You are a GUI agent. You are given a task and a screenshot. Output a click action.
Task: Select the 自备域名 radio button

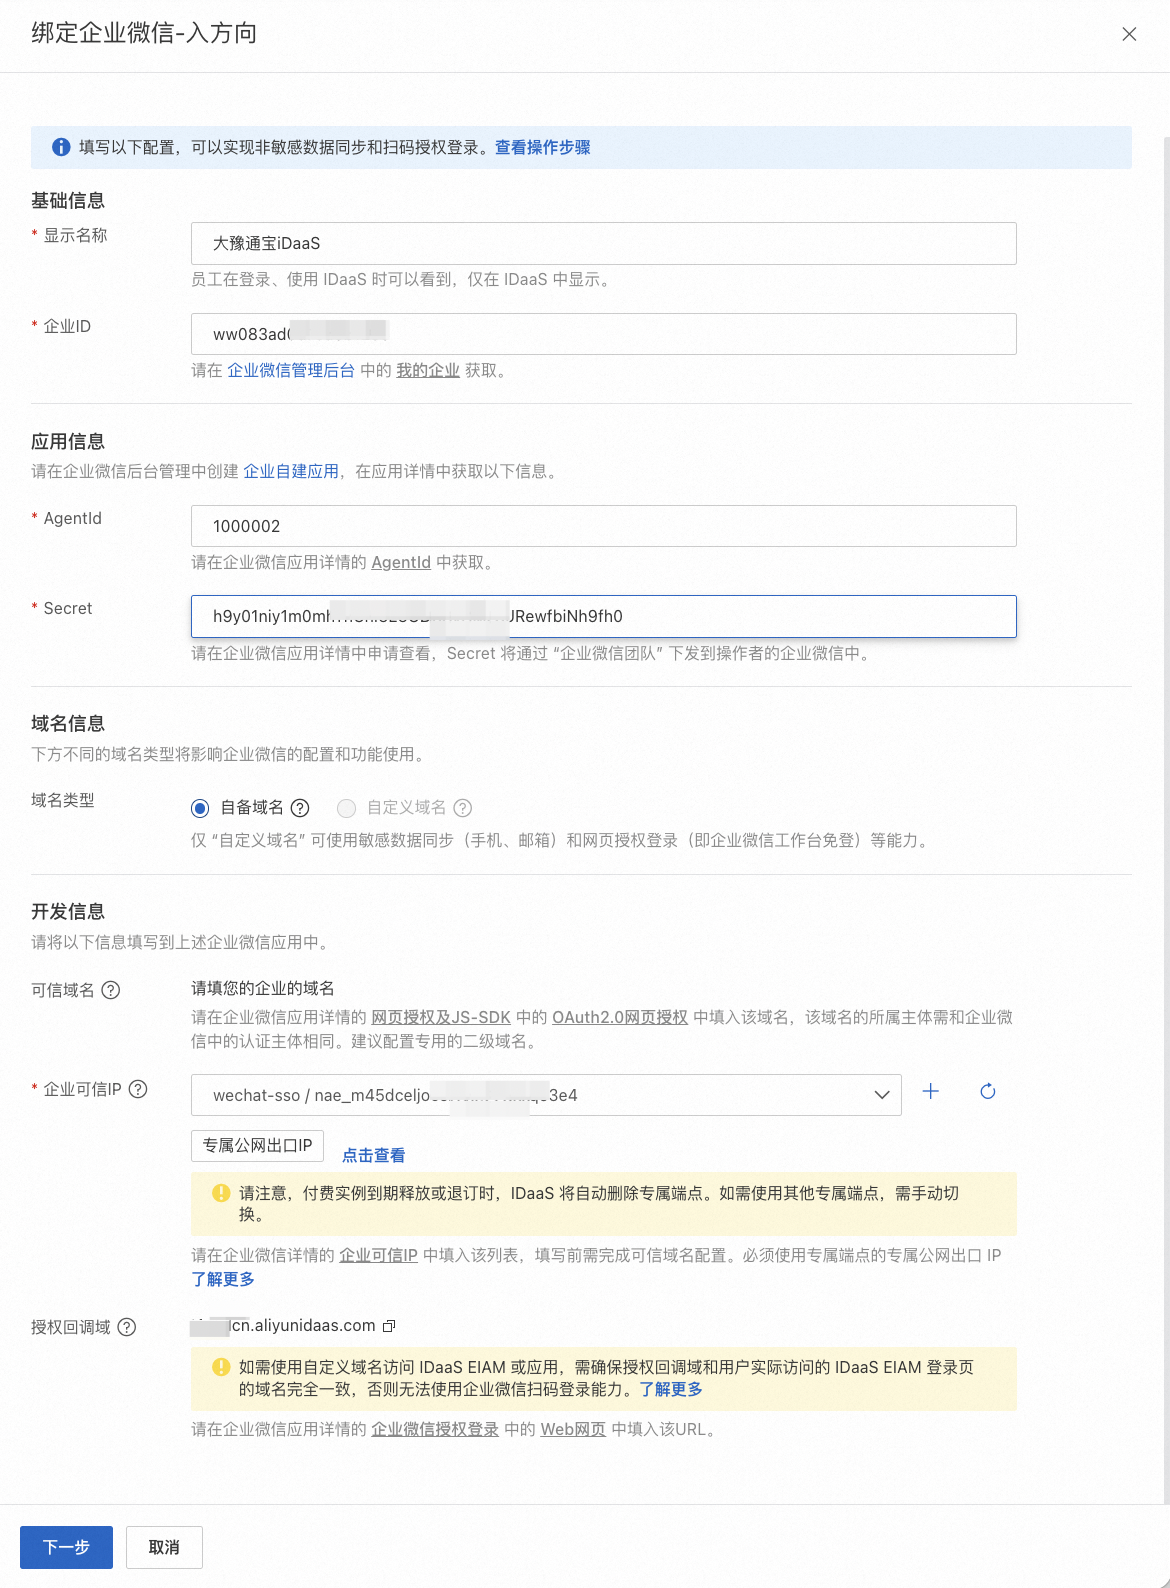[x=200, y=808]
